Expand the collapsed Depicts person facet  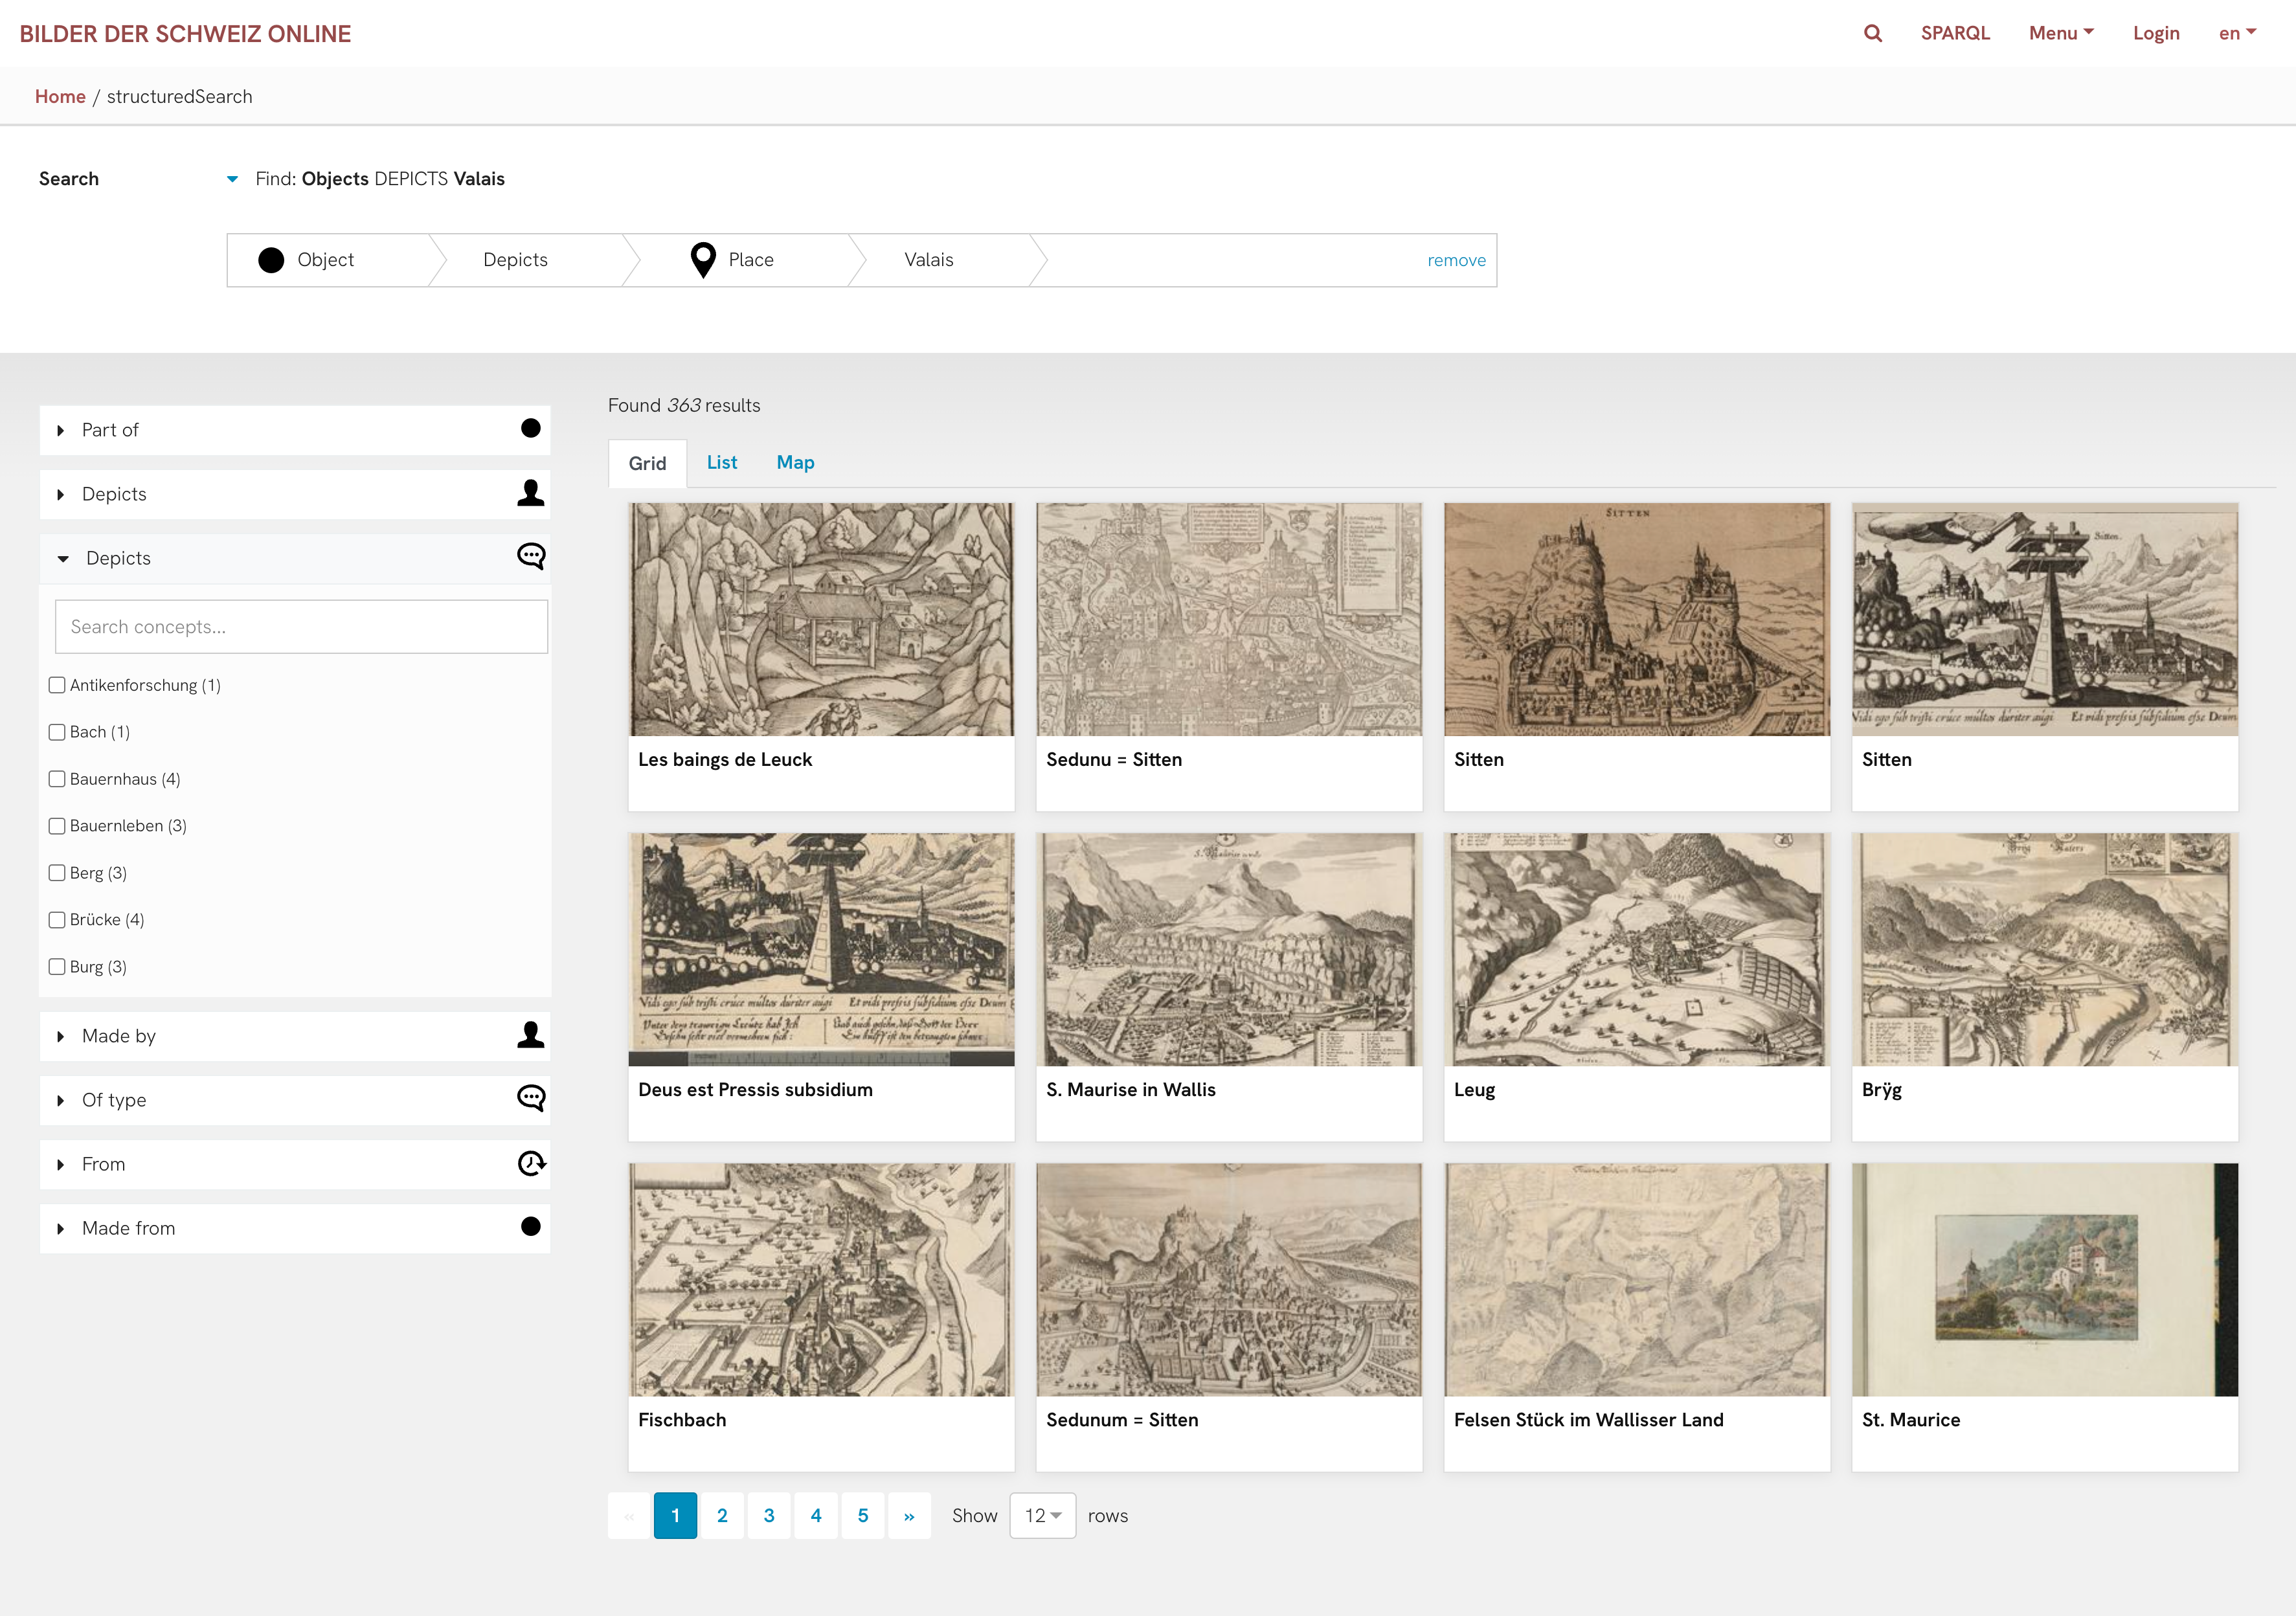(295, 494)
